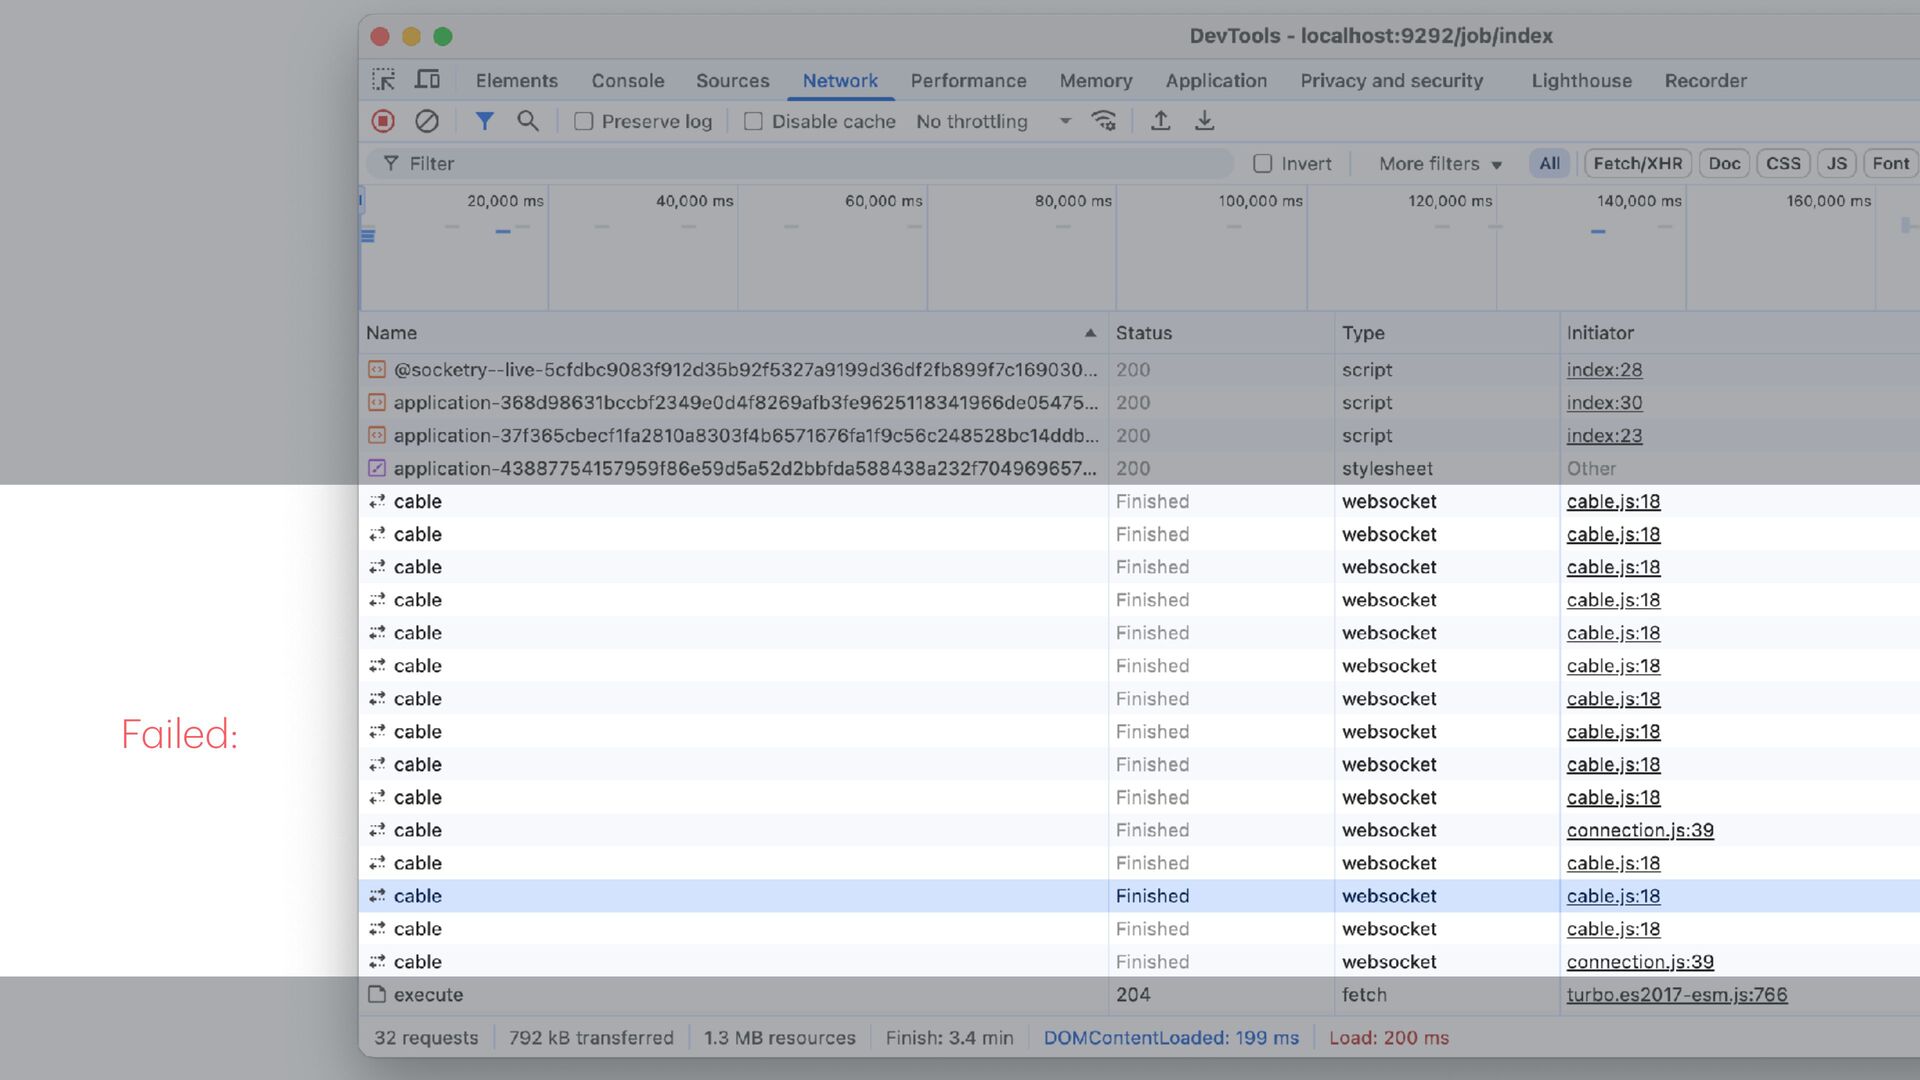Open the Application tab

(1216, 81)
